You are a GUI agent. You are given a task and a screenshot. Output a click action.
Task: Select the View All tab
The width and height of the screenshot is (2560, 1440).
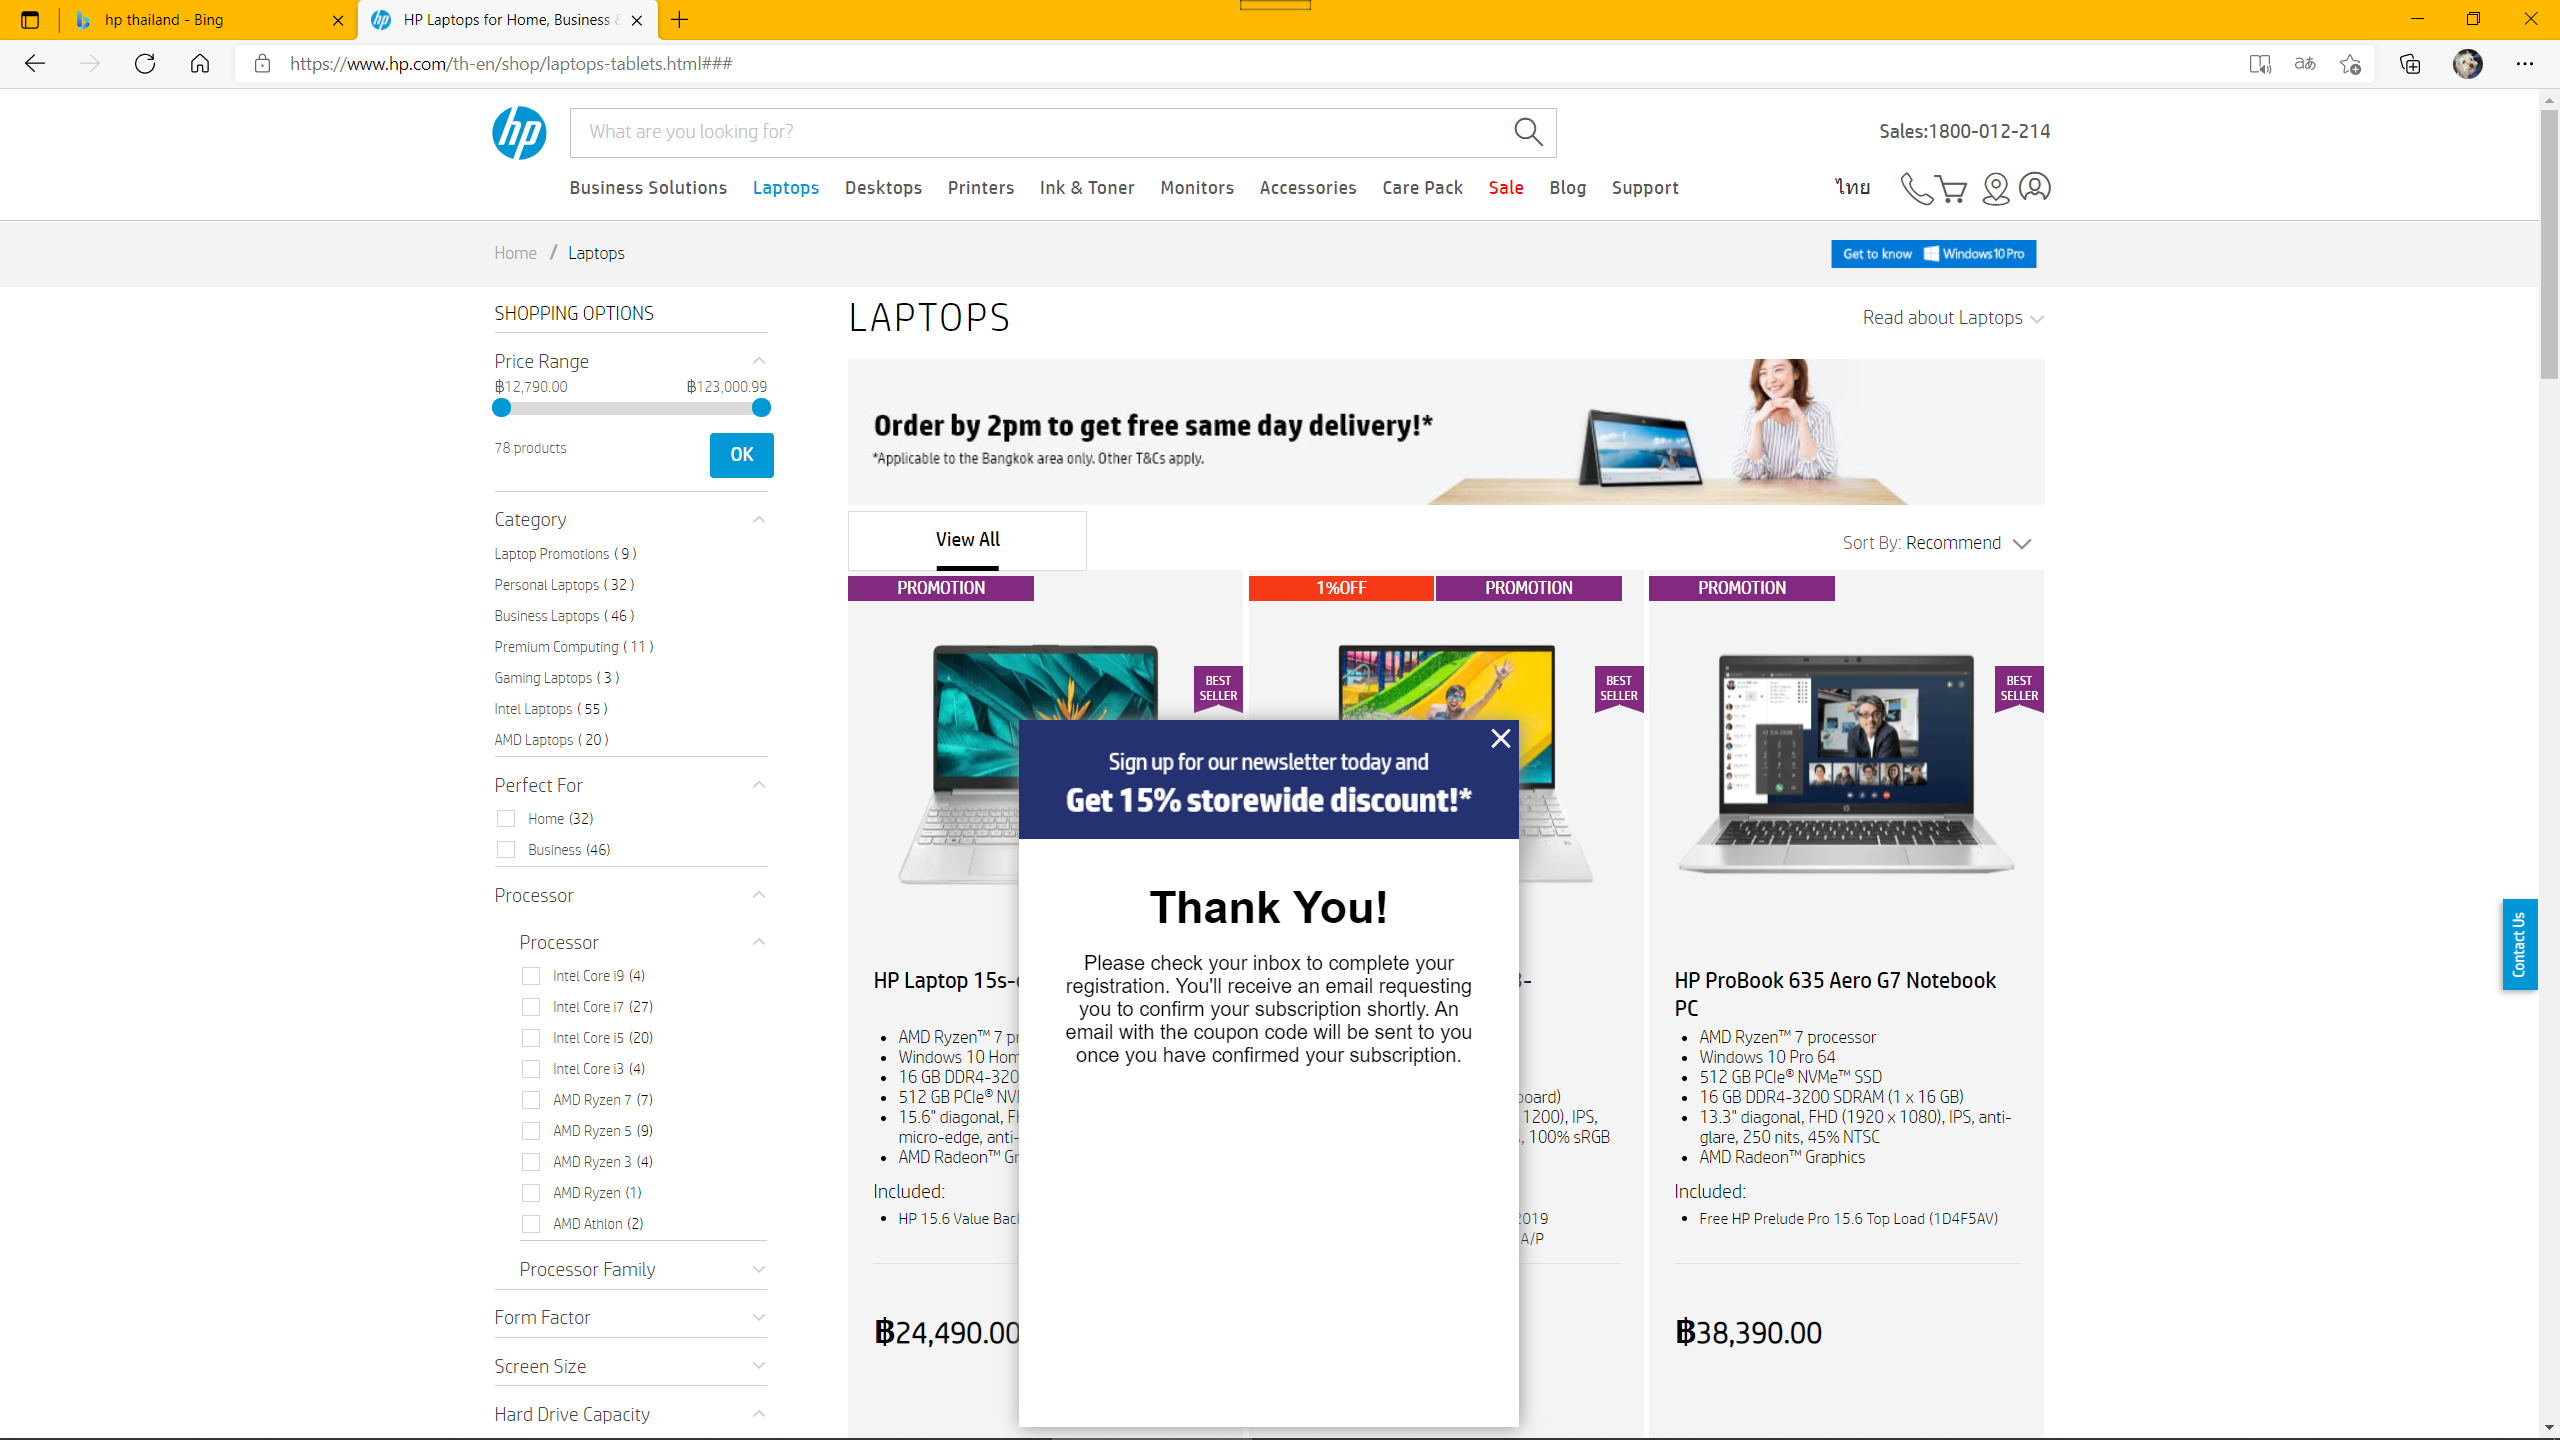pos(967,540)
